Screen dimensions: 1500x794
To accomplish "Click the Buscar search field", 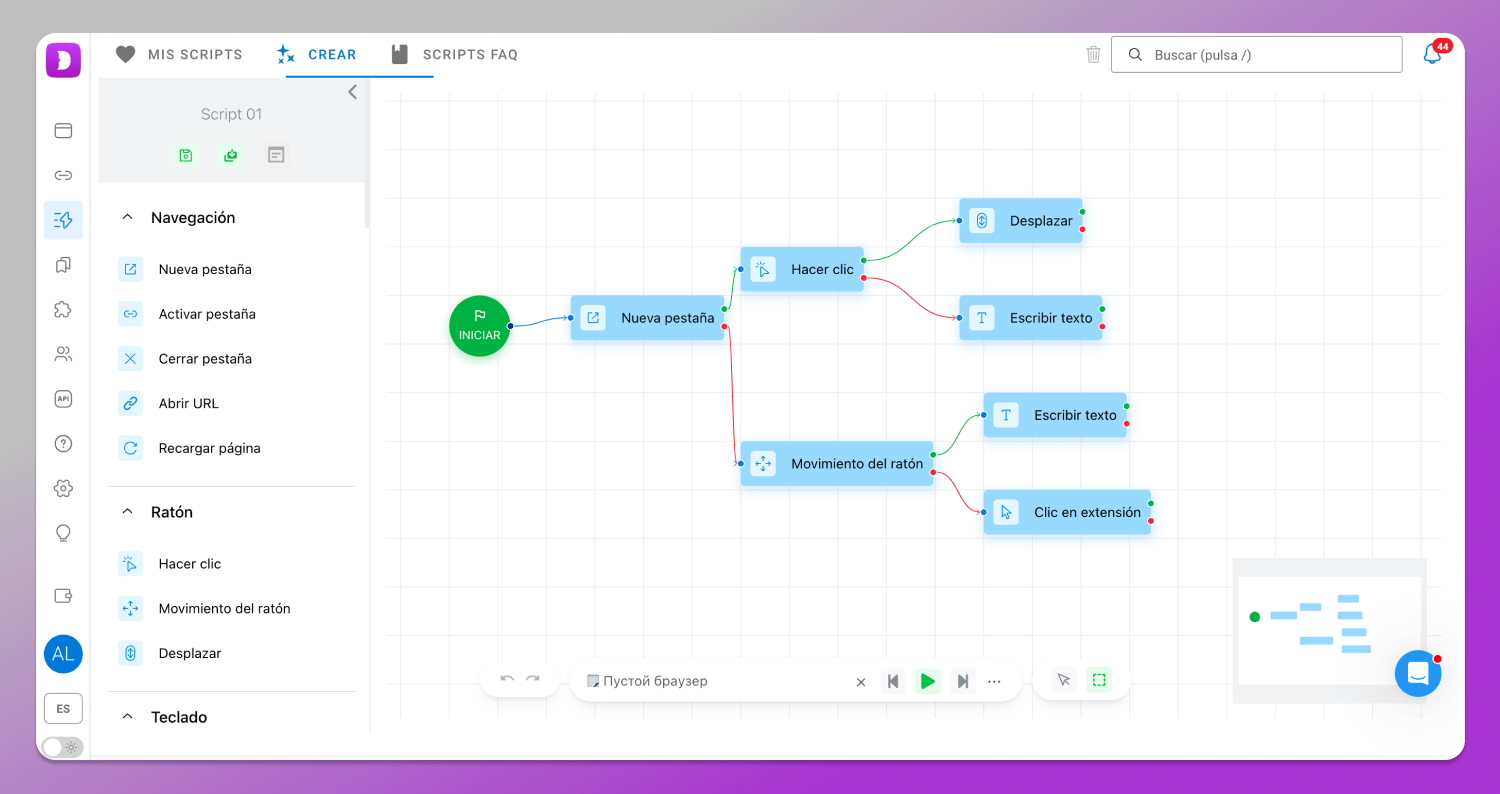I will tap(1256, 55).
